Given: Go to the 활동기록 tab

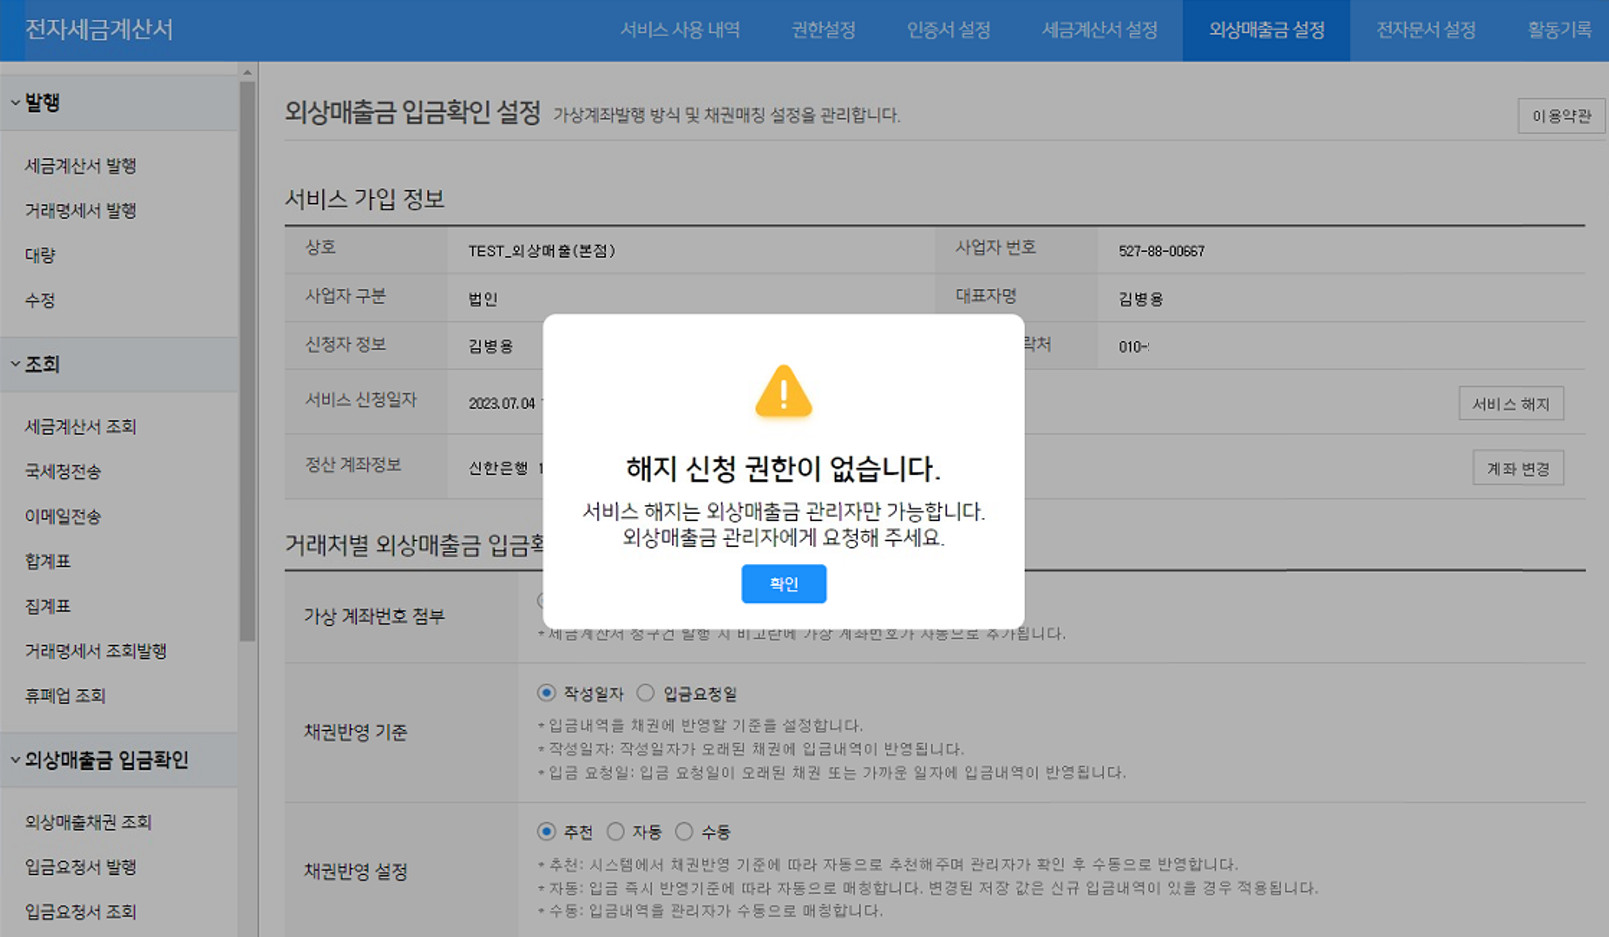Looking at the screenshot, I should click(1558, 30).
